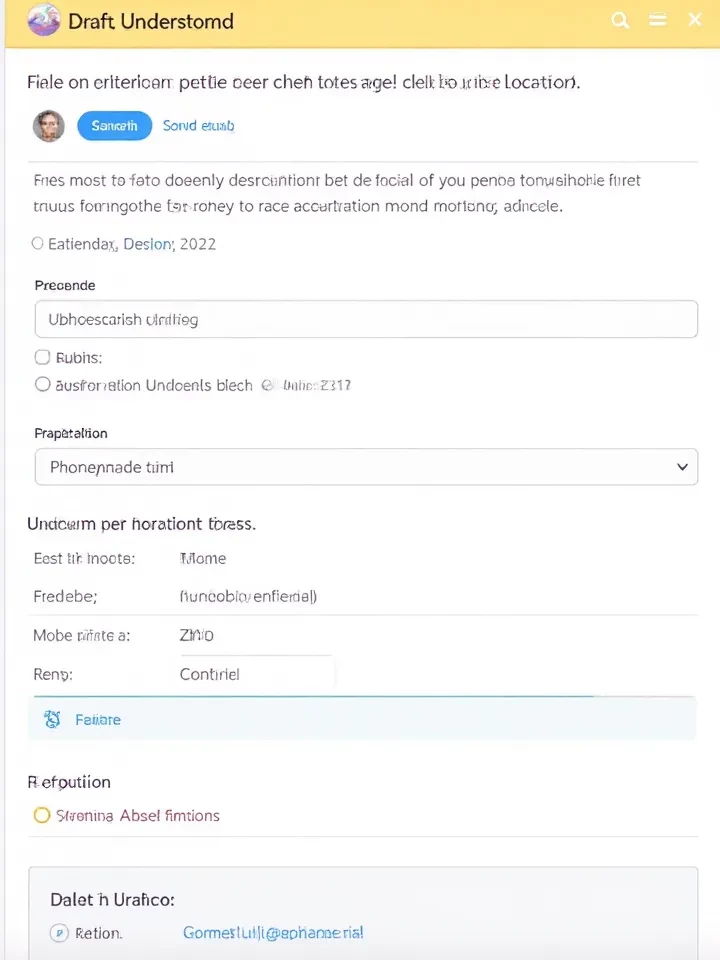This screenshot has width=720, height=960.
Task: Click the Draft Understomd app logo icon
Action: [x=44, y=20]
